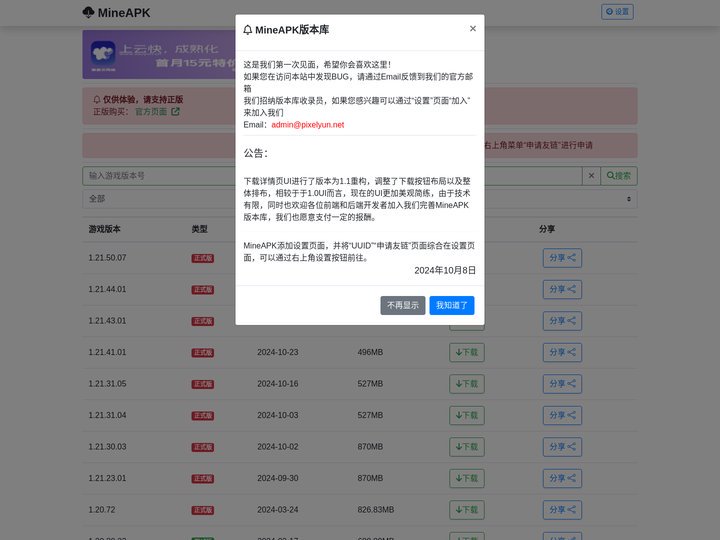Share version 1.21.41.01
This screenshot has width=720, height=540.
(x=562, y=352)
